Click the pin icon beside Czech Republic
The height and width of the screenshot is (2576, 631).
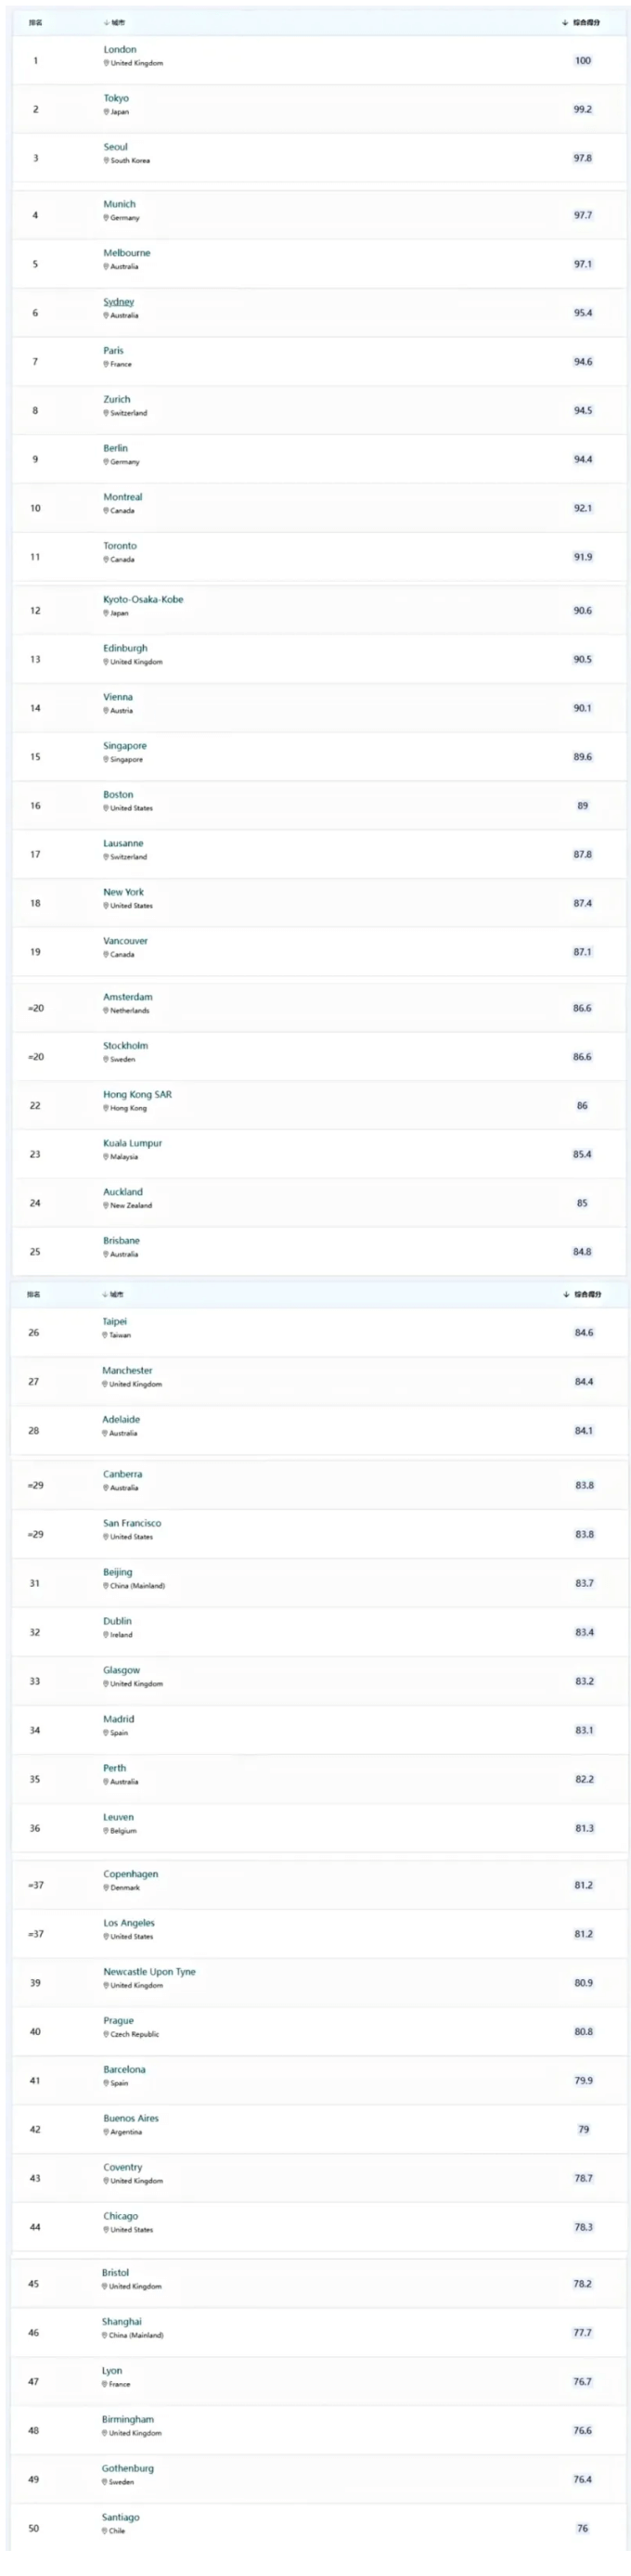(x=106, y=2034)
